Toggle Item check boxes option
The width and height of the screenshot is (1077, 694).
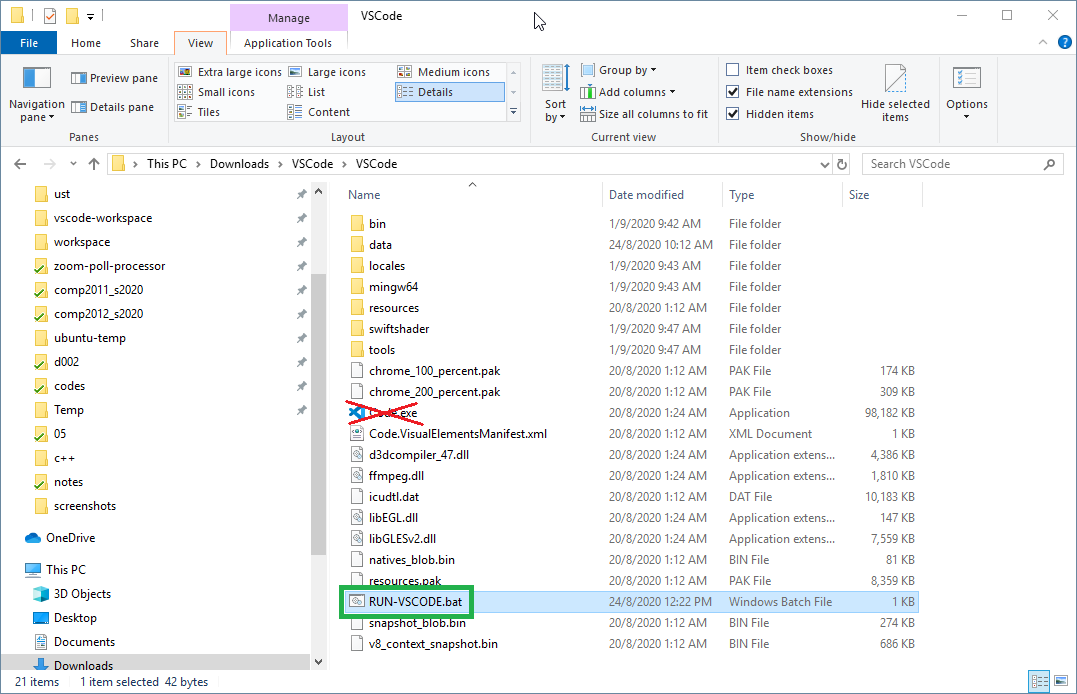[x=733, y=70]
